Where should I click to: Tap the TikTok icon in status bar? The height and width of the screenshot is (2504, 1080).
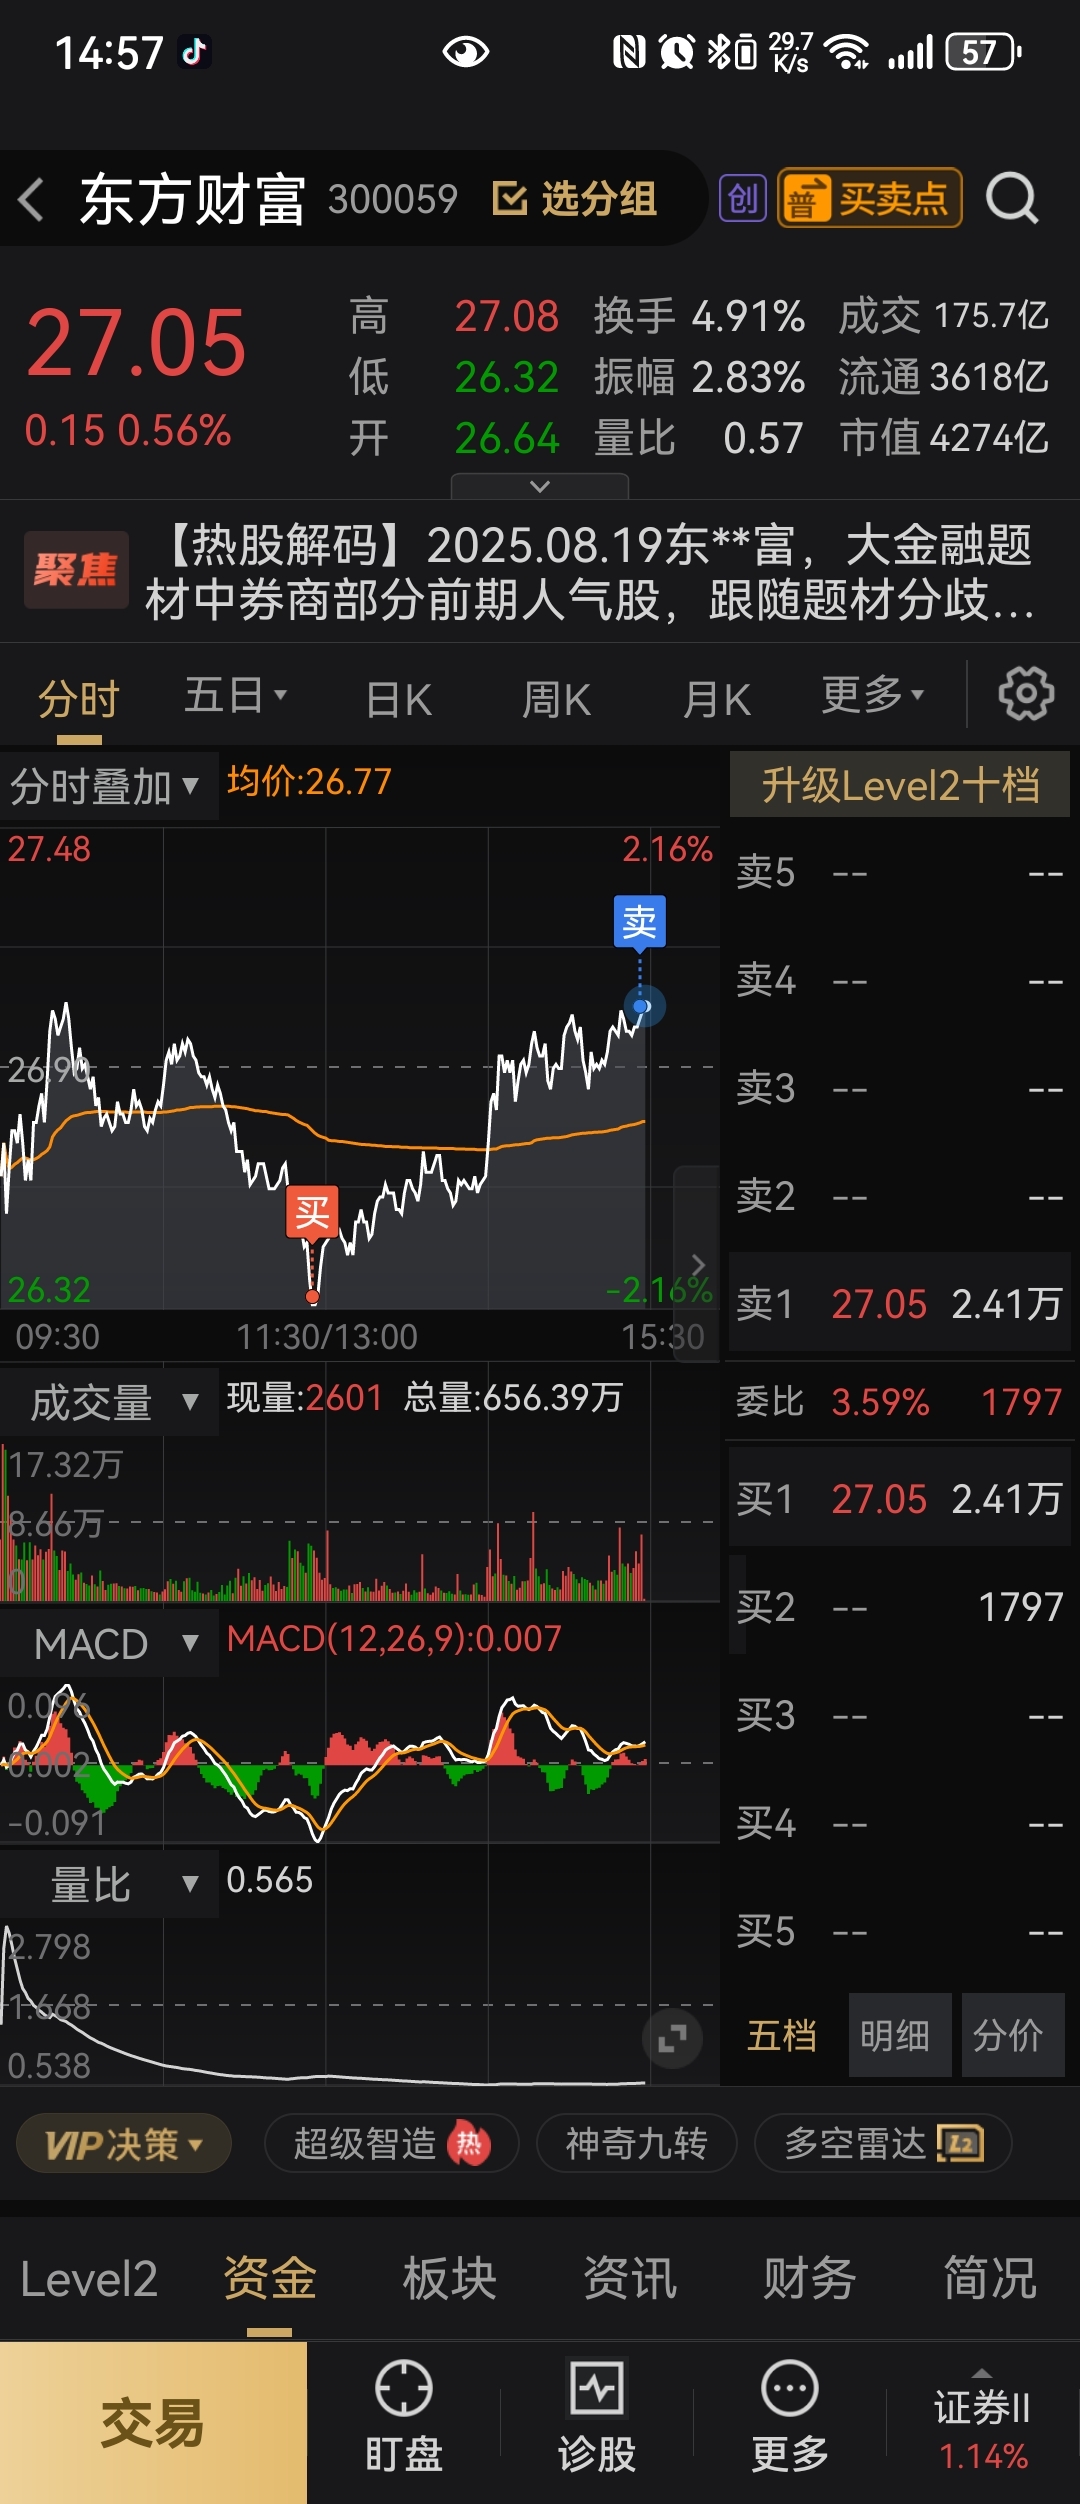[194, 51]
